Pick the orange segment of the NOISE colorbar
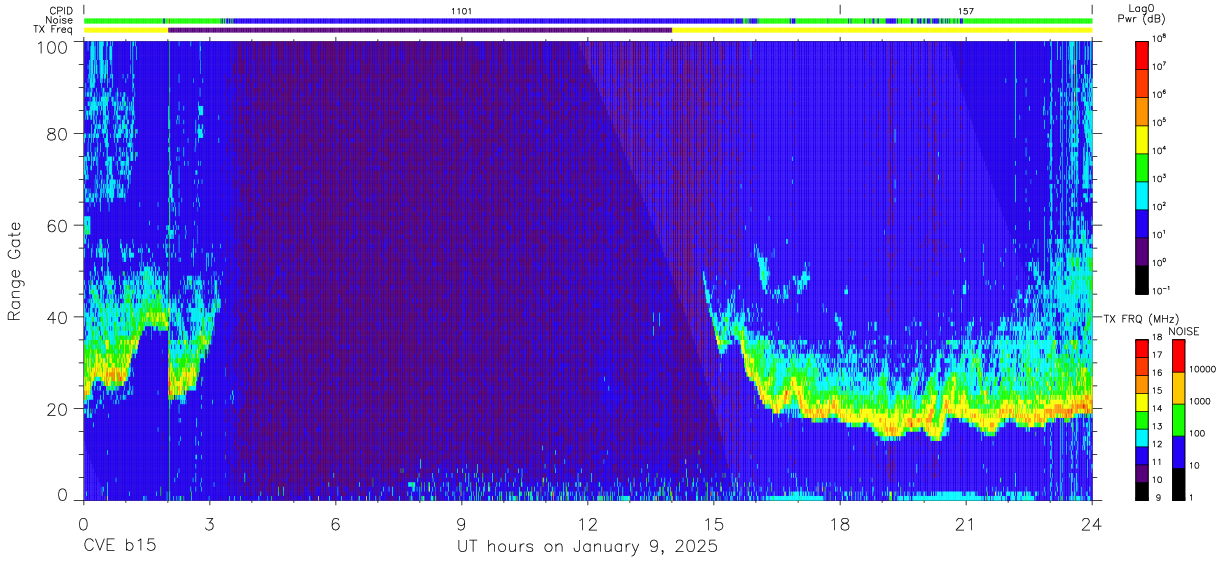1228x567 pixels. [x=1178, y=388]
